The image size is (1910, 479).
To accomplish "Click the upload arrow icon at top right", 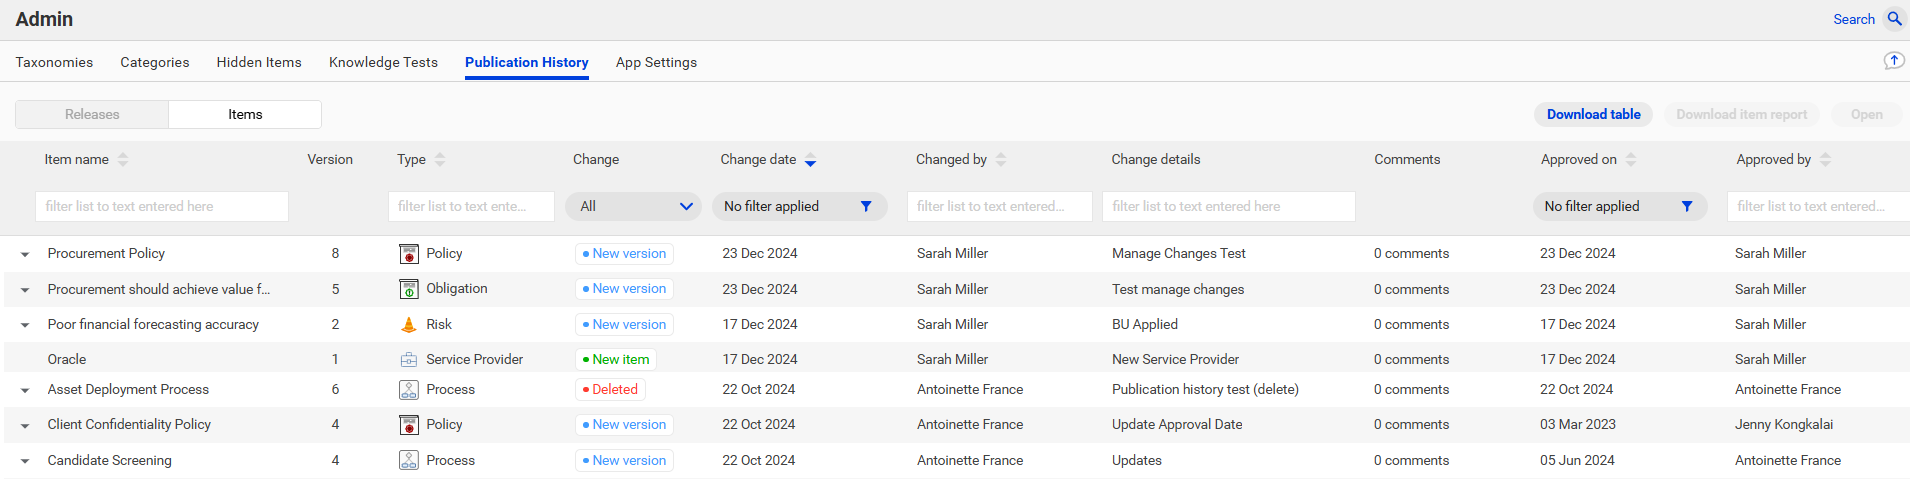I will [x=1894, y=61].
